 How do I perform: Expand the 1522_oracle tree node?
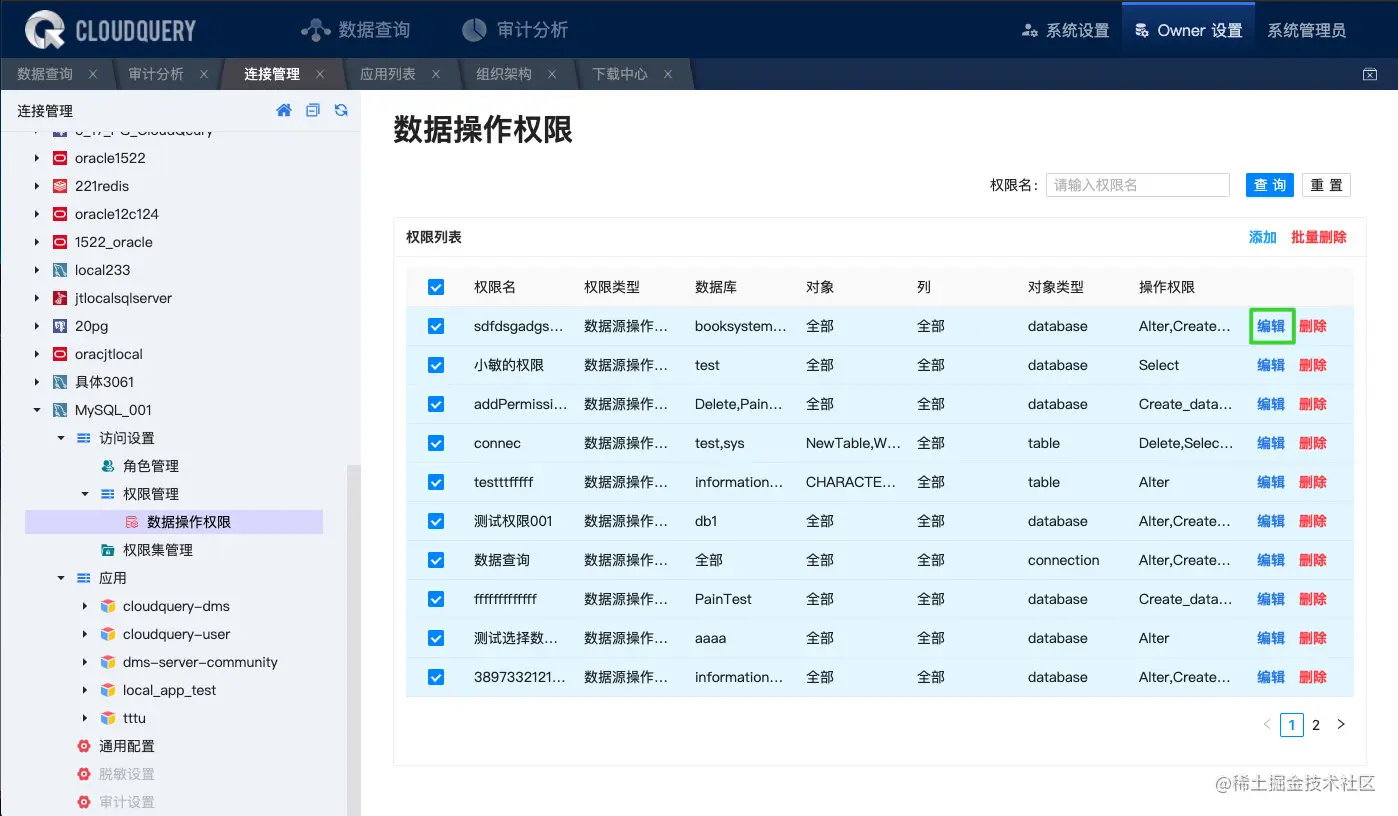[37, 242]
